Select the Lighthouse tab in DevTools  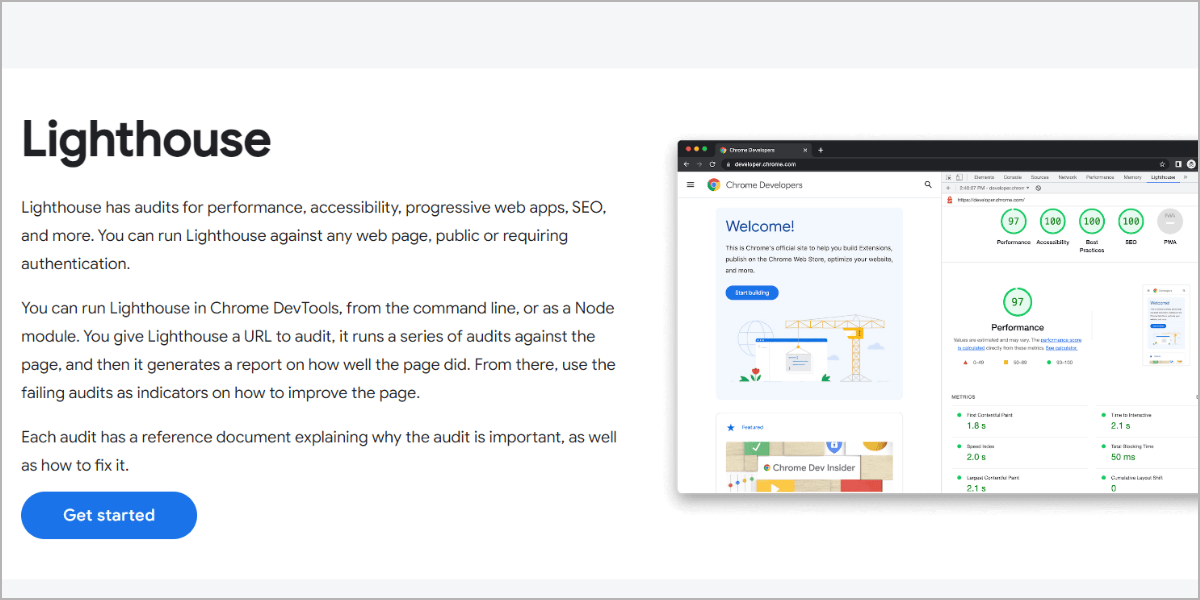1163,177
